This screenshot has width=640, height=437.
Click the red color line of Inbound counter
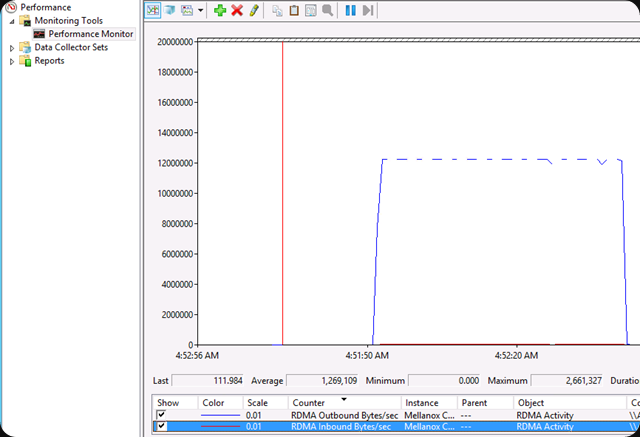pos(220,426)
